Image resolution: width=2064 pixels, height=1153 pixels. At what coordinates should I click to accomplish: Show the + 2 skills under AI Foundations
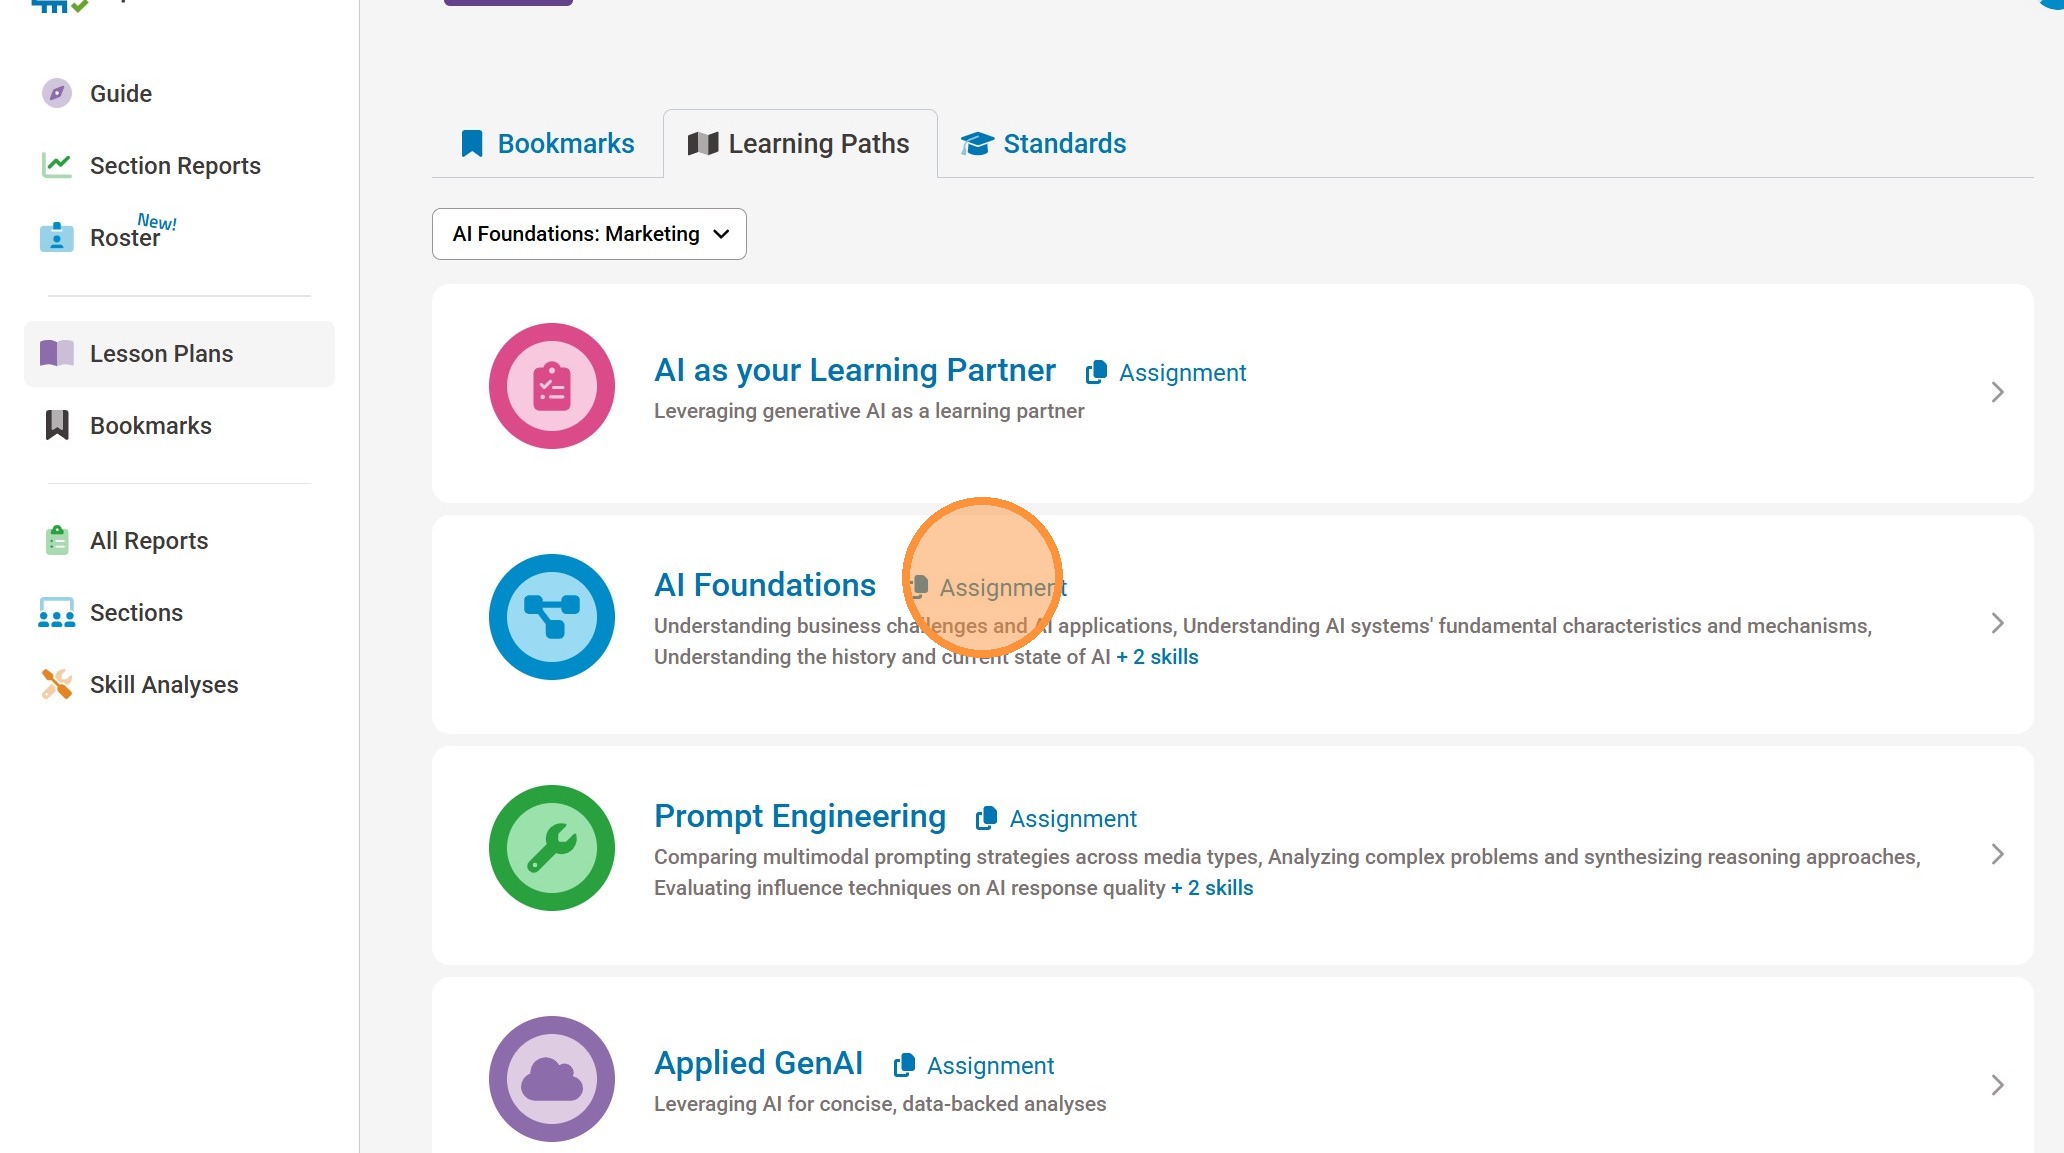[1157, 657]
